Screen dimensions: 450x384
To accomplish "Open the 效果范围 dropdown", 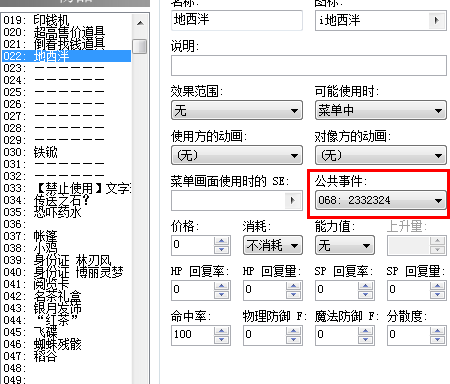I will click(237, 110).
